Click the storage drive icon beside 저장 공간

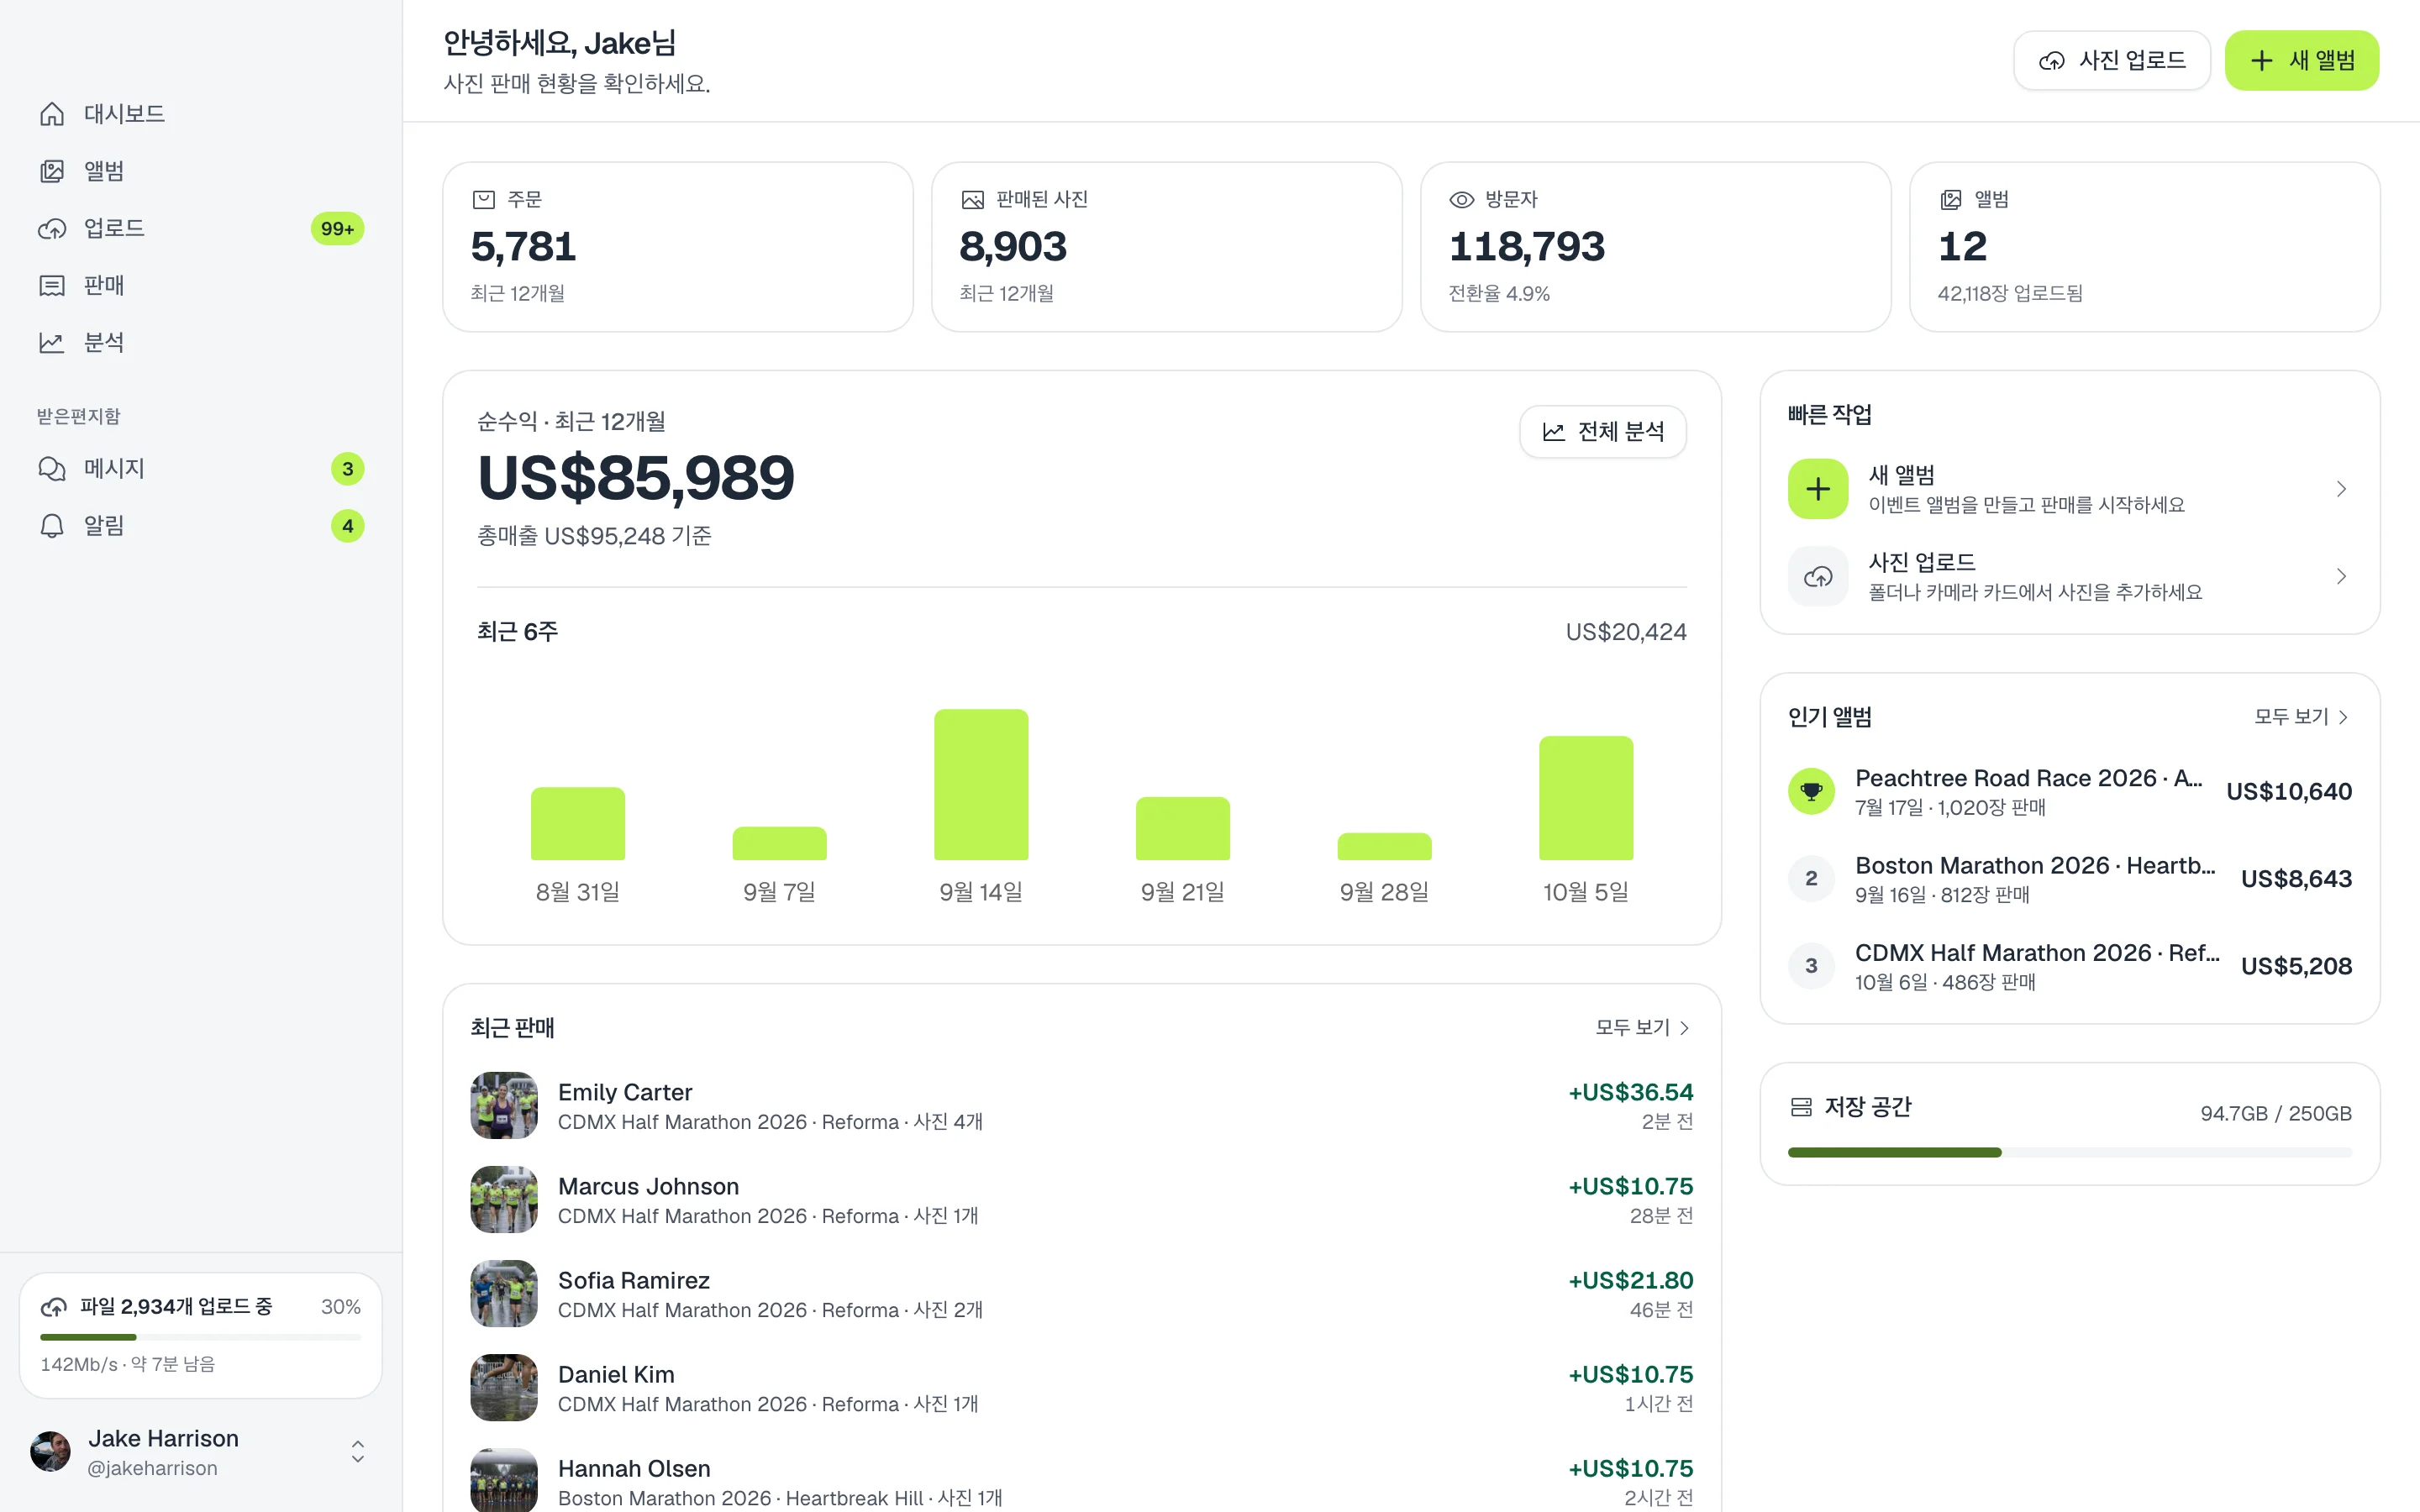click(1801, 1107)
